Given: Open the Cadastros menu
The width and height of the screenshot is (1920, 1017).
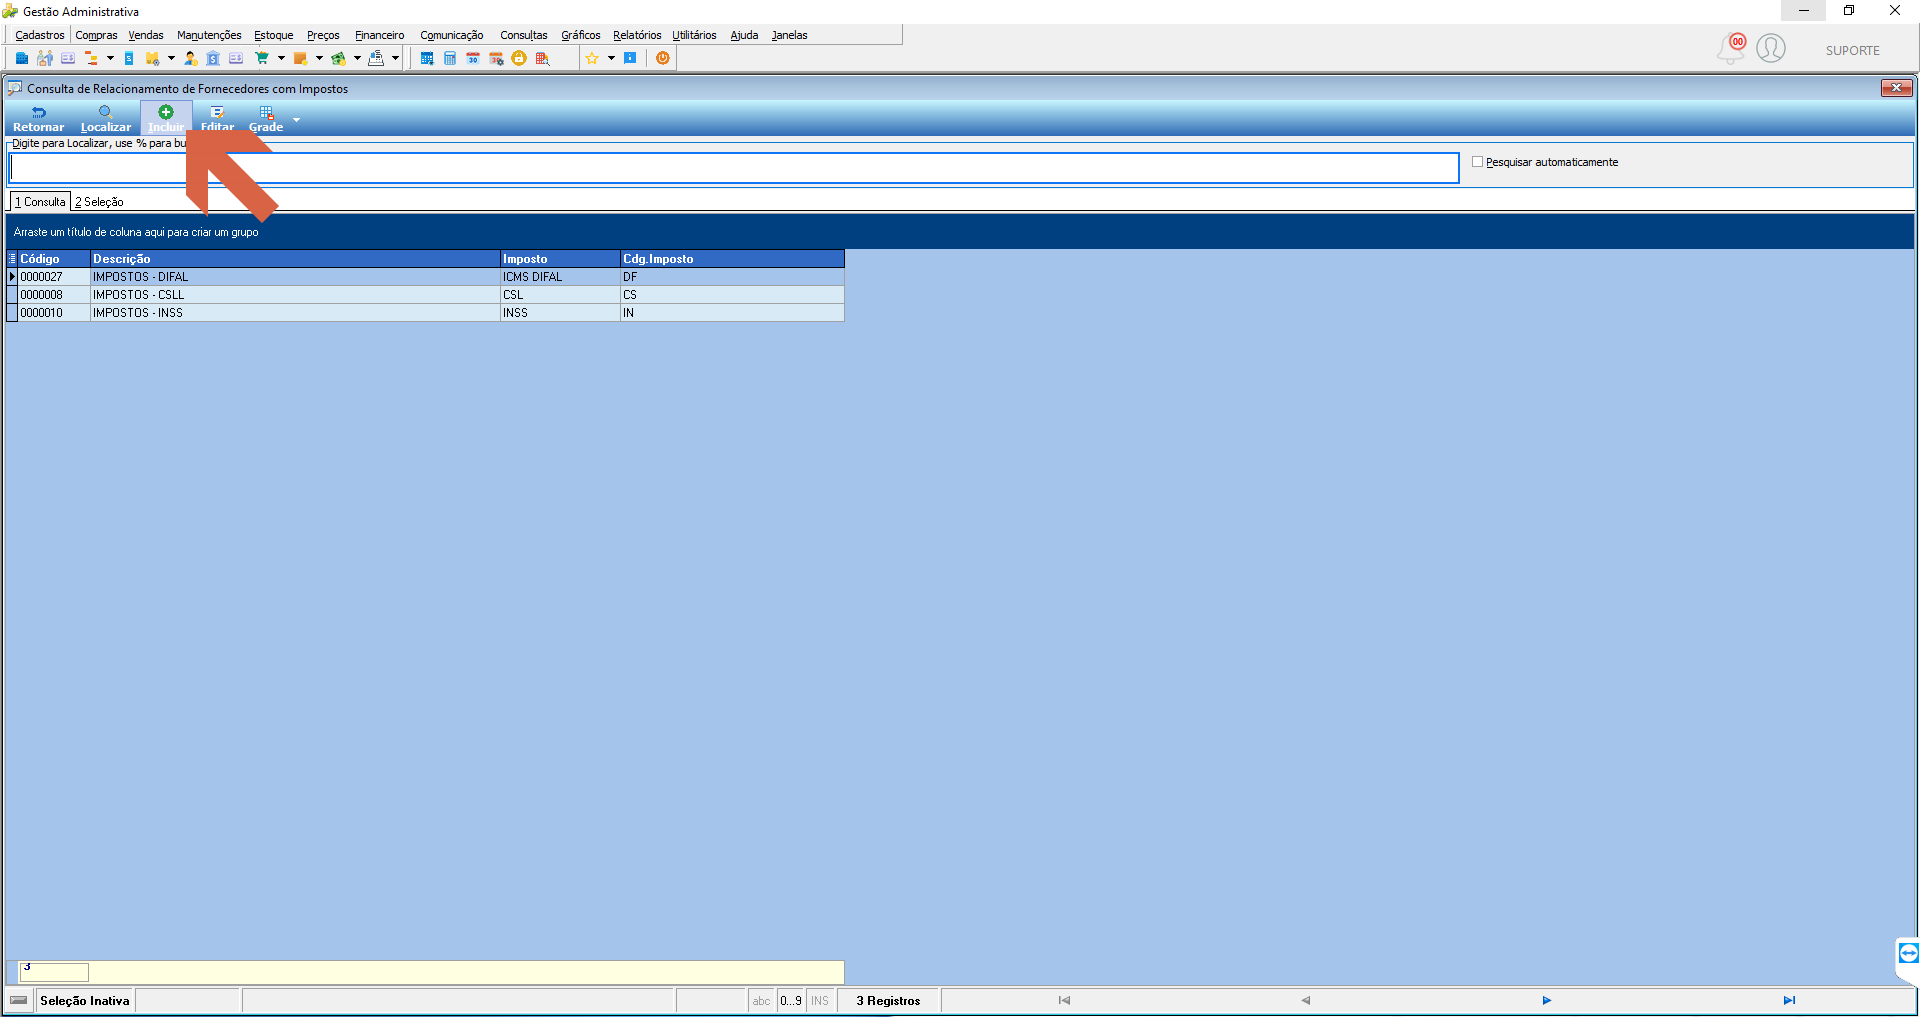Looking at the screenshot, I should click(x=40, y=35).
